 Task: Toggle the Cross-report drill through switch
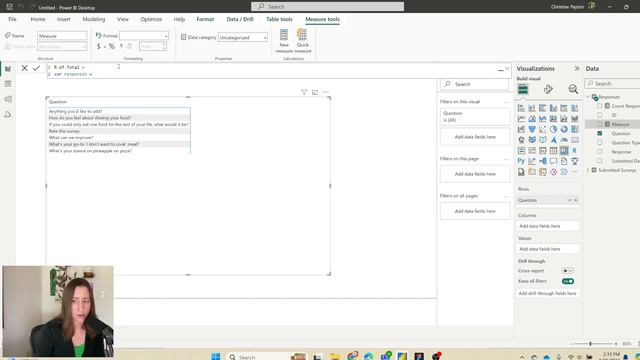click(568, 271)
